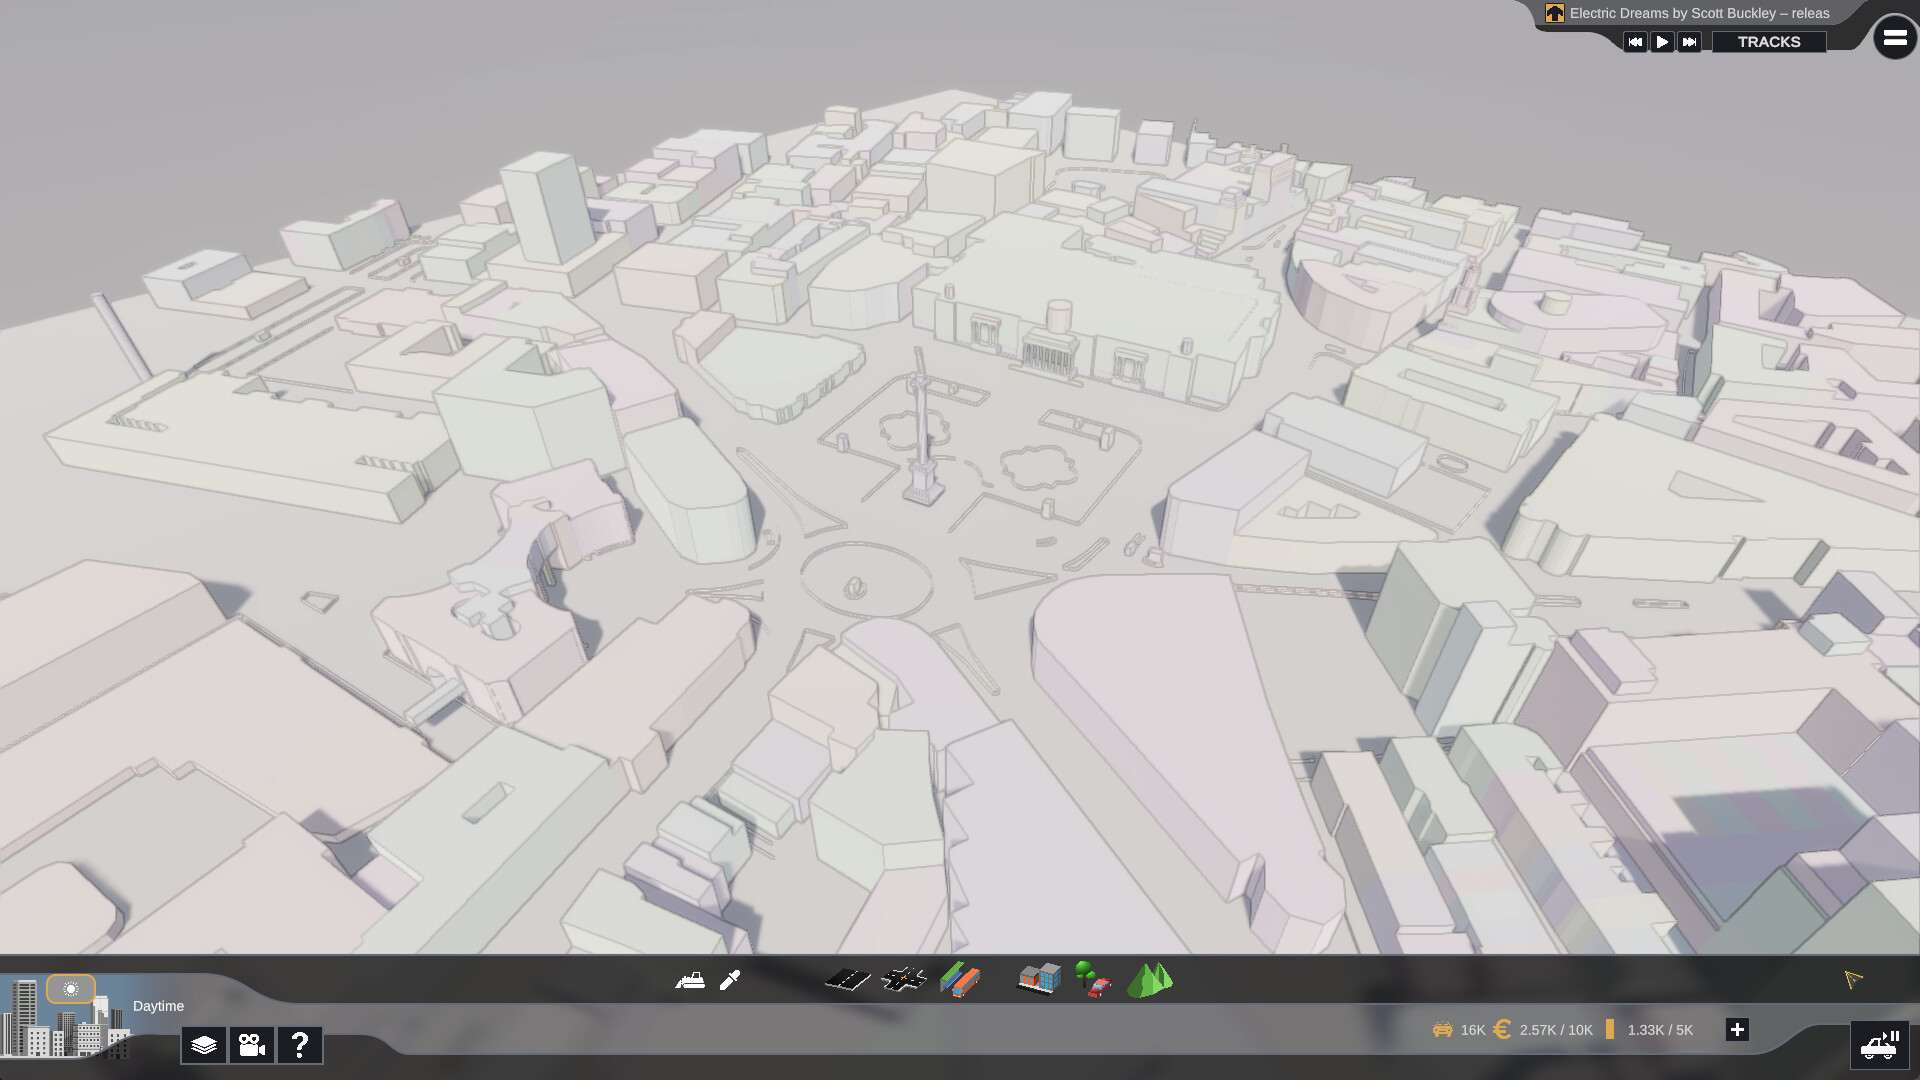Open the TRACKS music list
The width and height of the screenshot is (1920, 1080).
[1770, 41]
